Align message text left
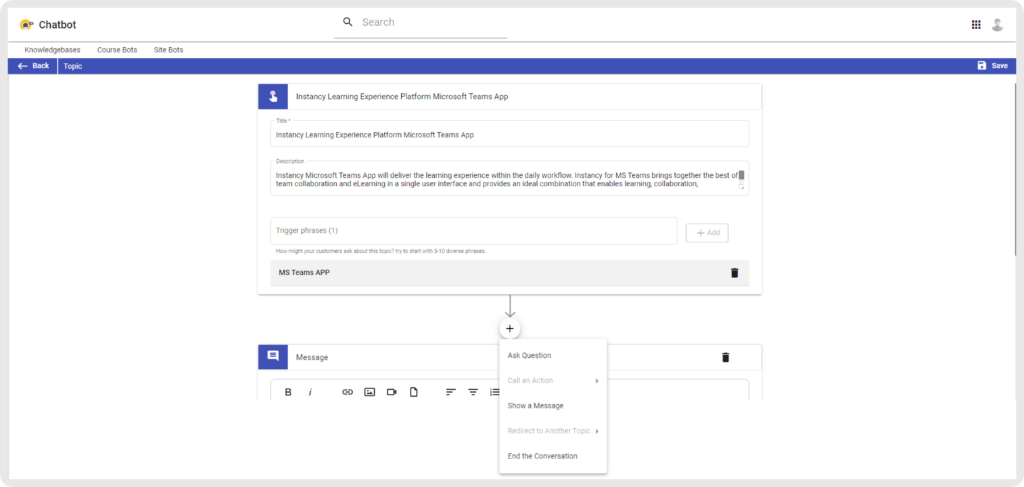1024x487 pixels. 451,392
